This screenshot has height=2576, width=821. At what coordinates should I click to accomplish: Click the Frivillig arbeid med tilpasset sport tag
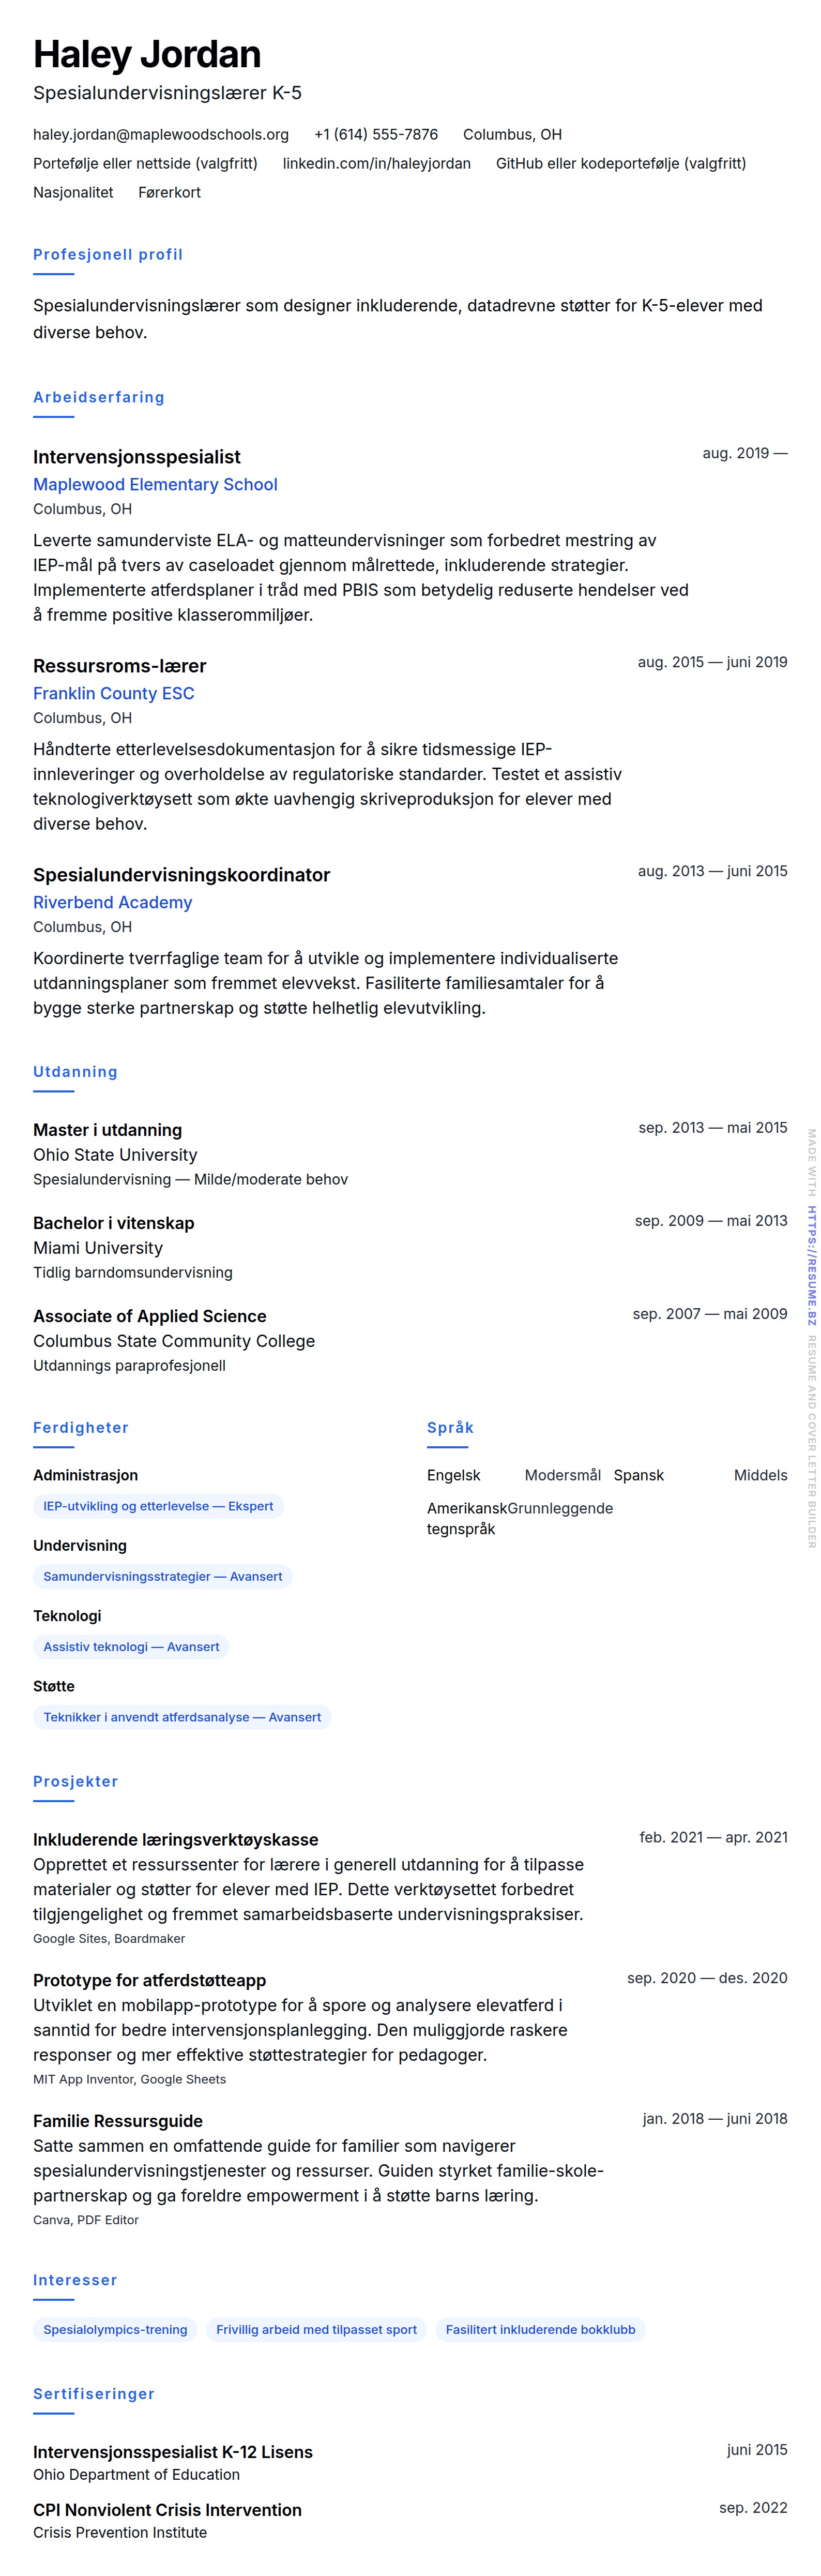coord(316,2330)
